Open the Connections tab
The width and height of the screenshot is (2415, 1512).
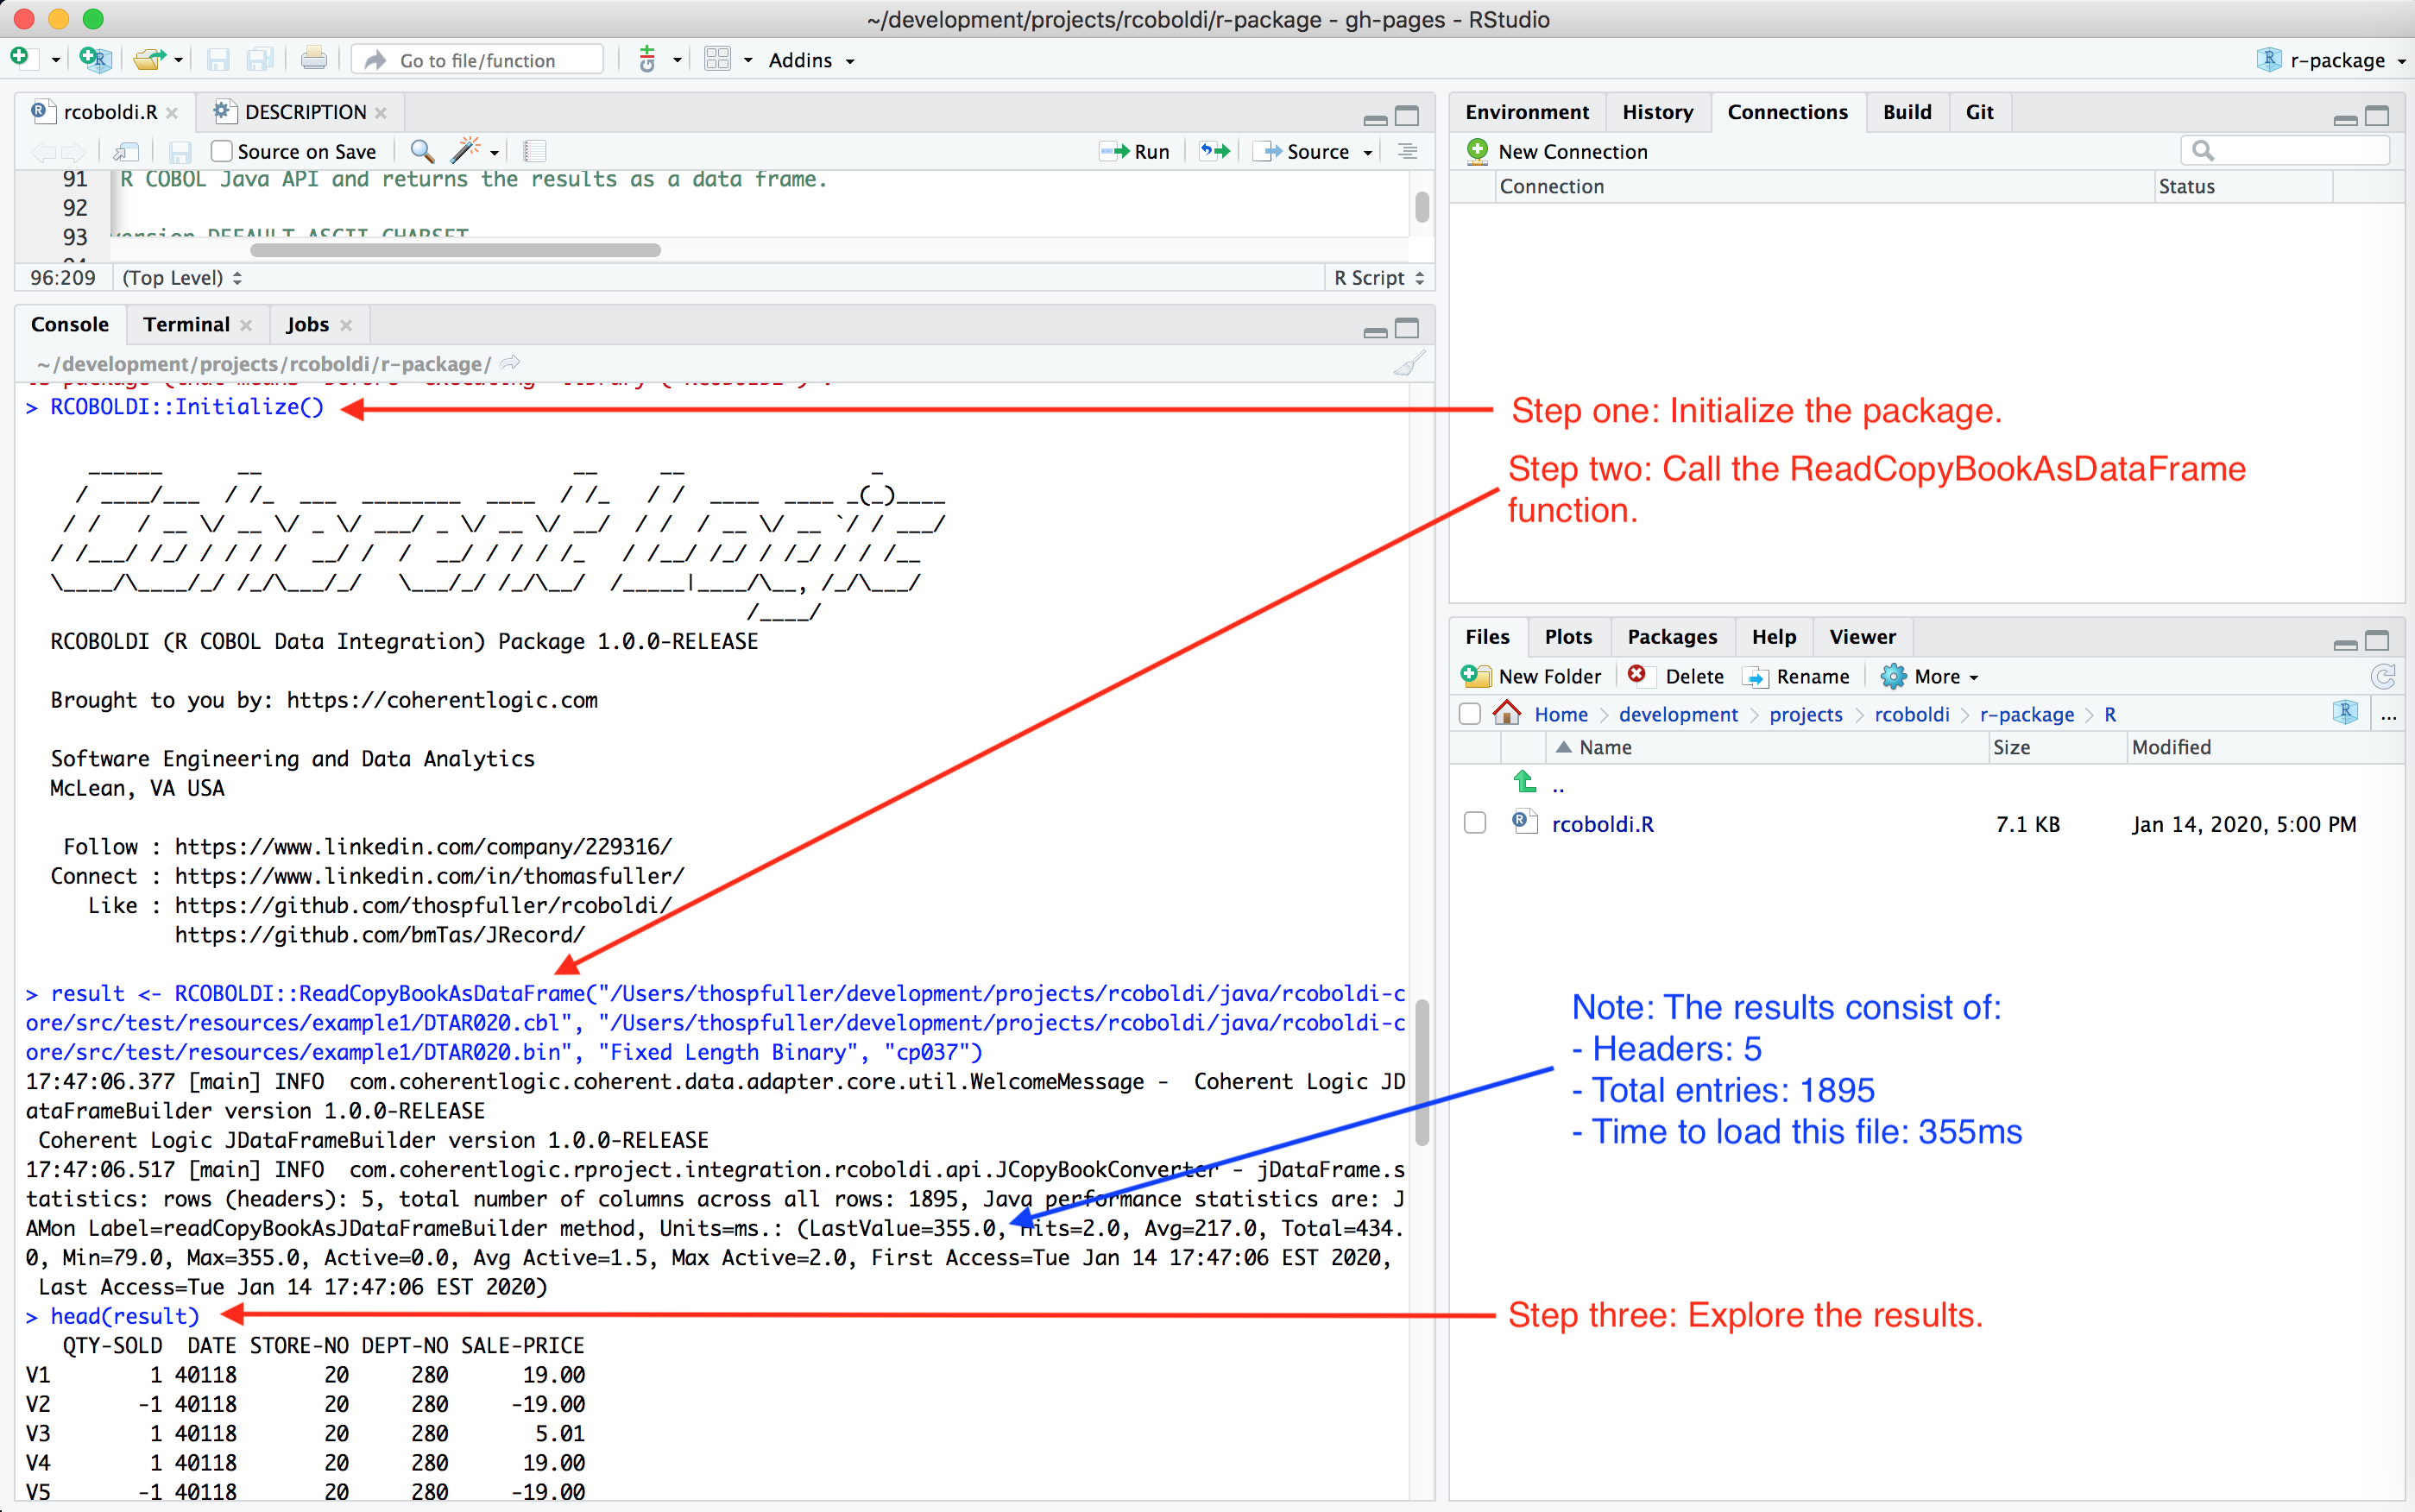click(1787, 111)
